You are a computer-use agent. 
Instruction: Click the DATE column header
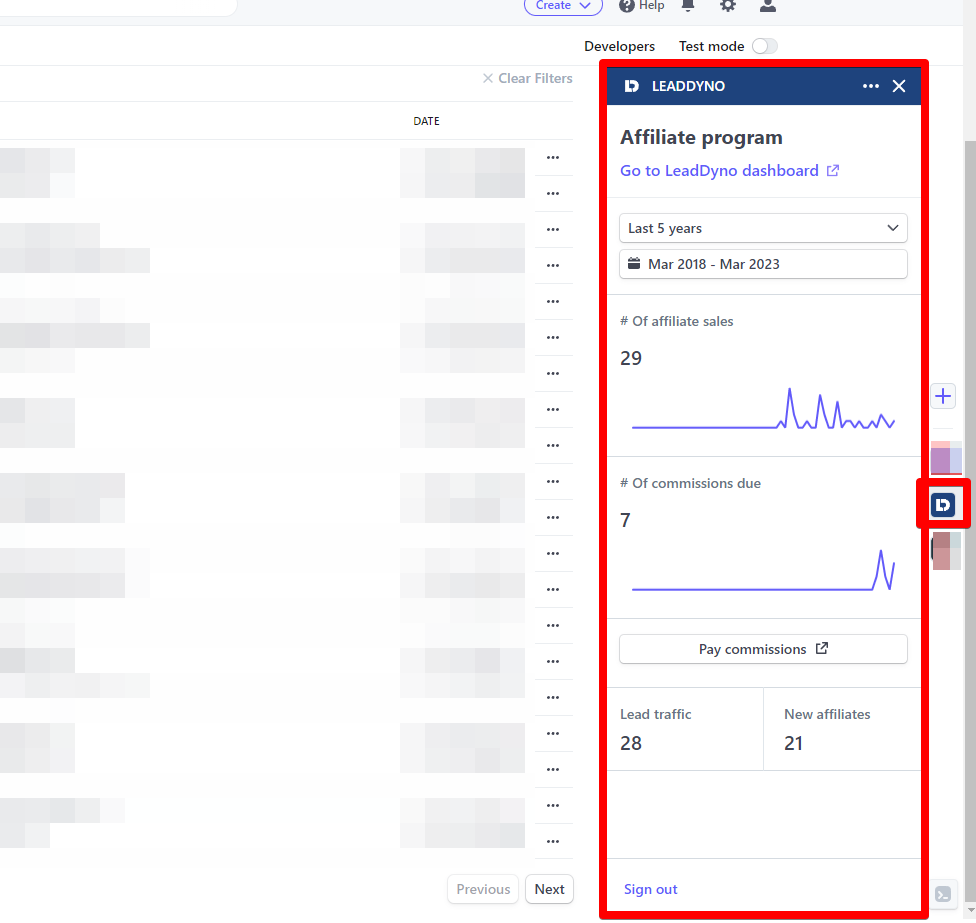(x=426, y=121)
